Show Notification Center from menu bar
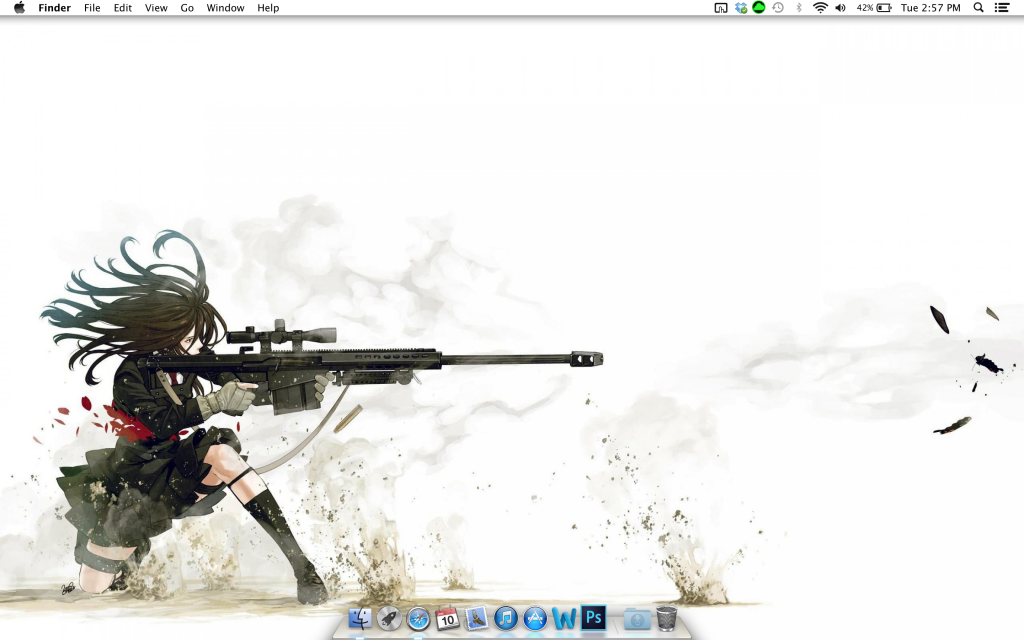Screen dimensions: 1024x640 point(1002,8)
